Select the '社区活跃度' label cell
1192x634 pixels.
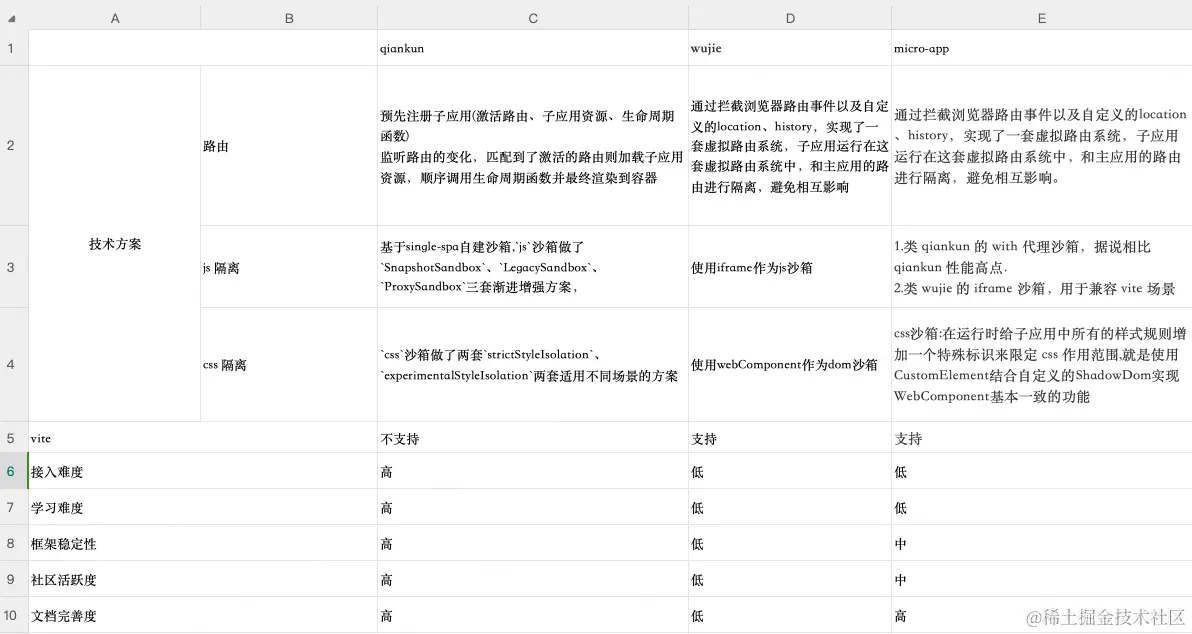point(203,579)
